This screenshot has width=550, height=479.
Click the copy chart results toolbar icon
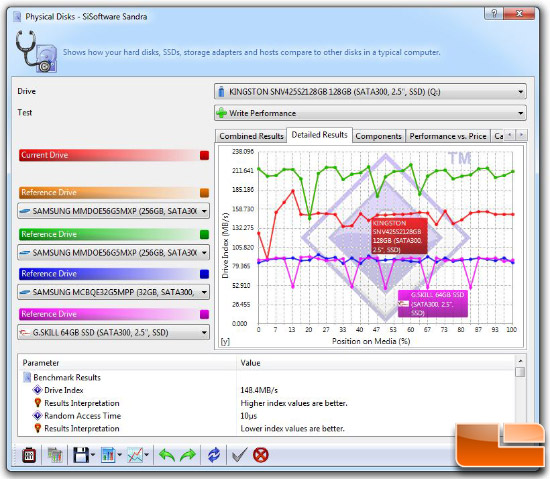click(55, 455)
